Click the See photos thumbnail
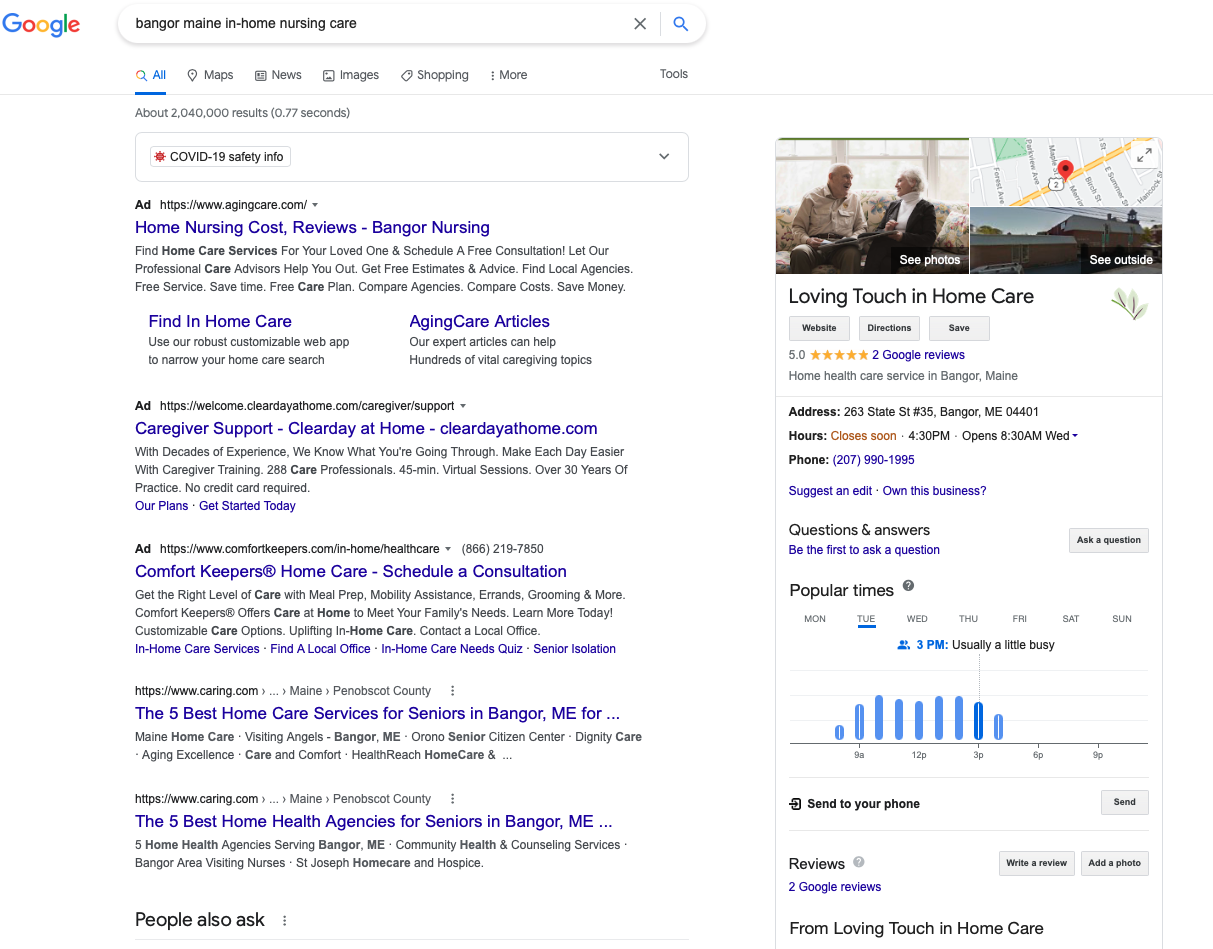This screenshot has width=1213, height=949. tap(872, 206)
